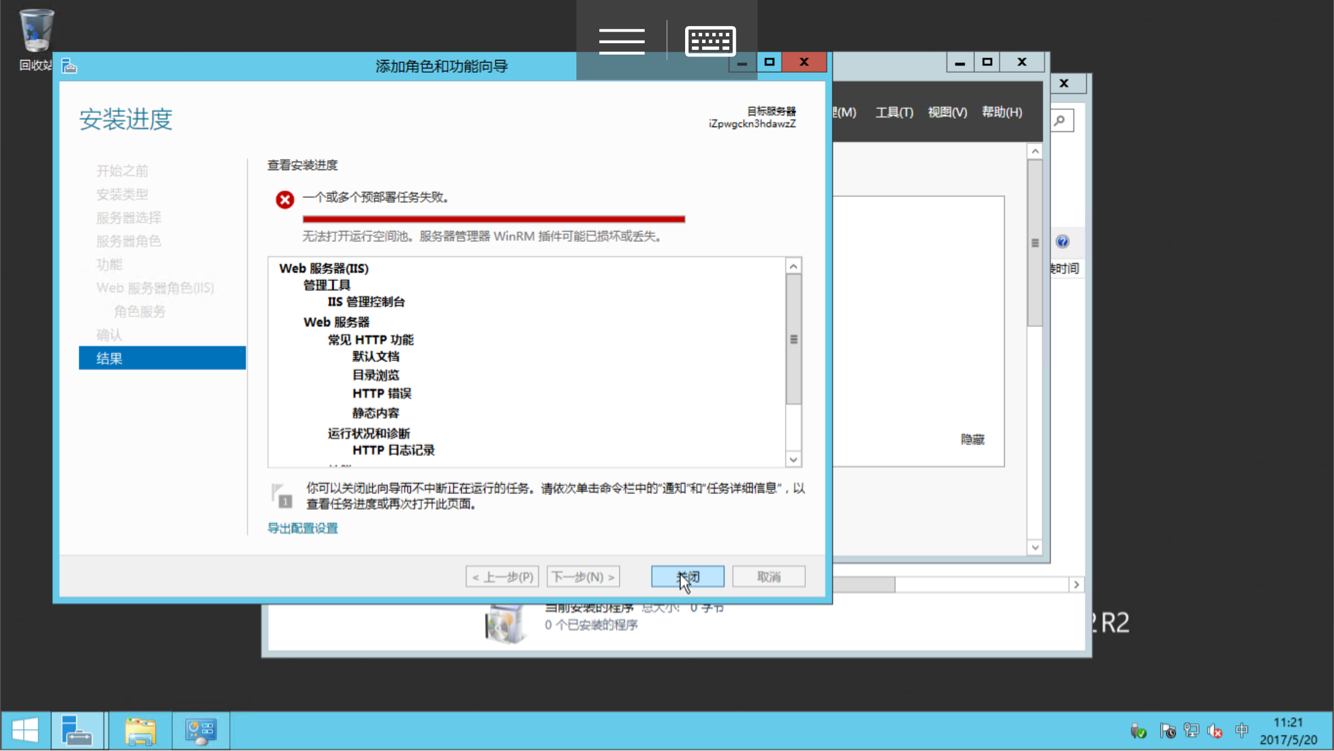
Task: Click the < 上一步(P) button
Action: click(502, 577)
